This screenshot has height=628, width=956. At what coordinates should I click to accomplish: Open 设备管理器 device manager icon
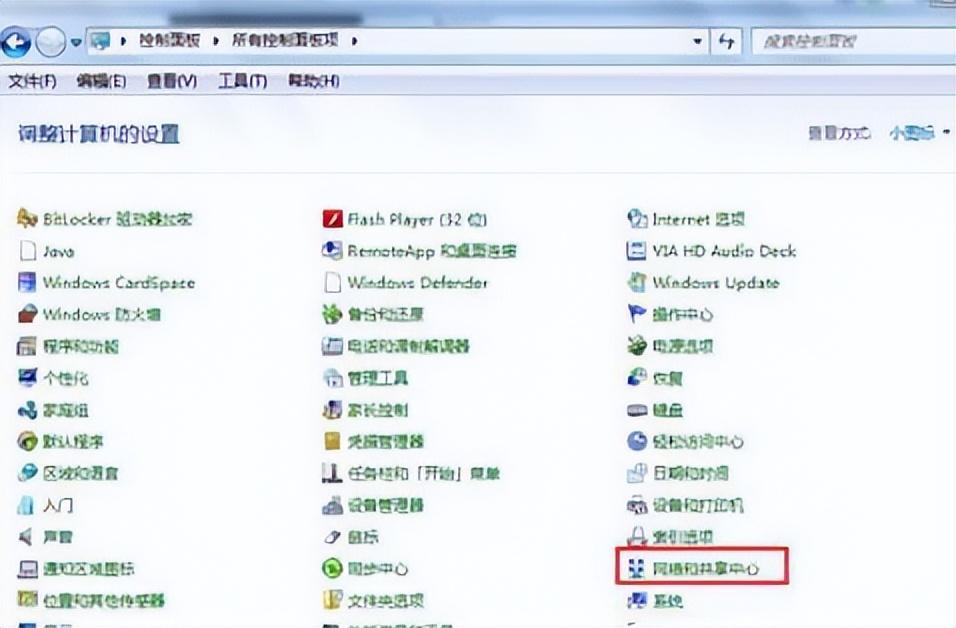(332, 505)
